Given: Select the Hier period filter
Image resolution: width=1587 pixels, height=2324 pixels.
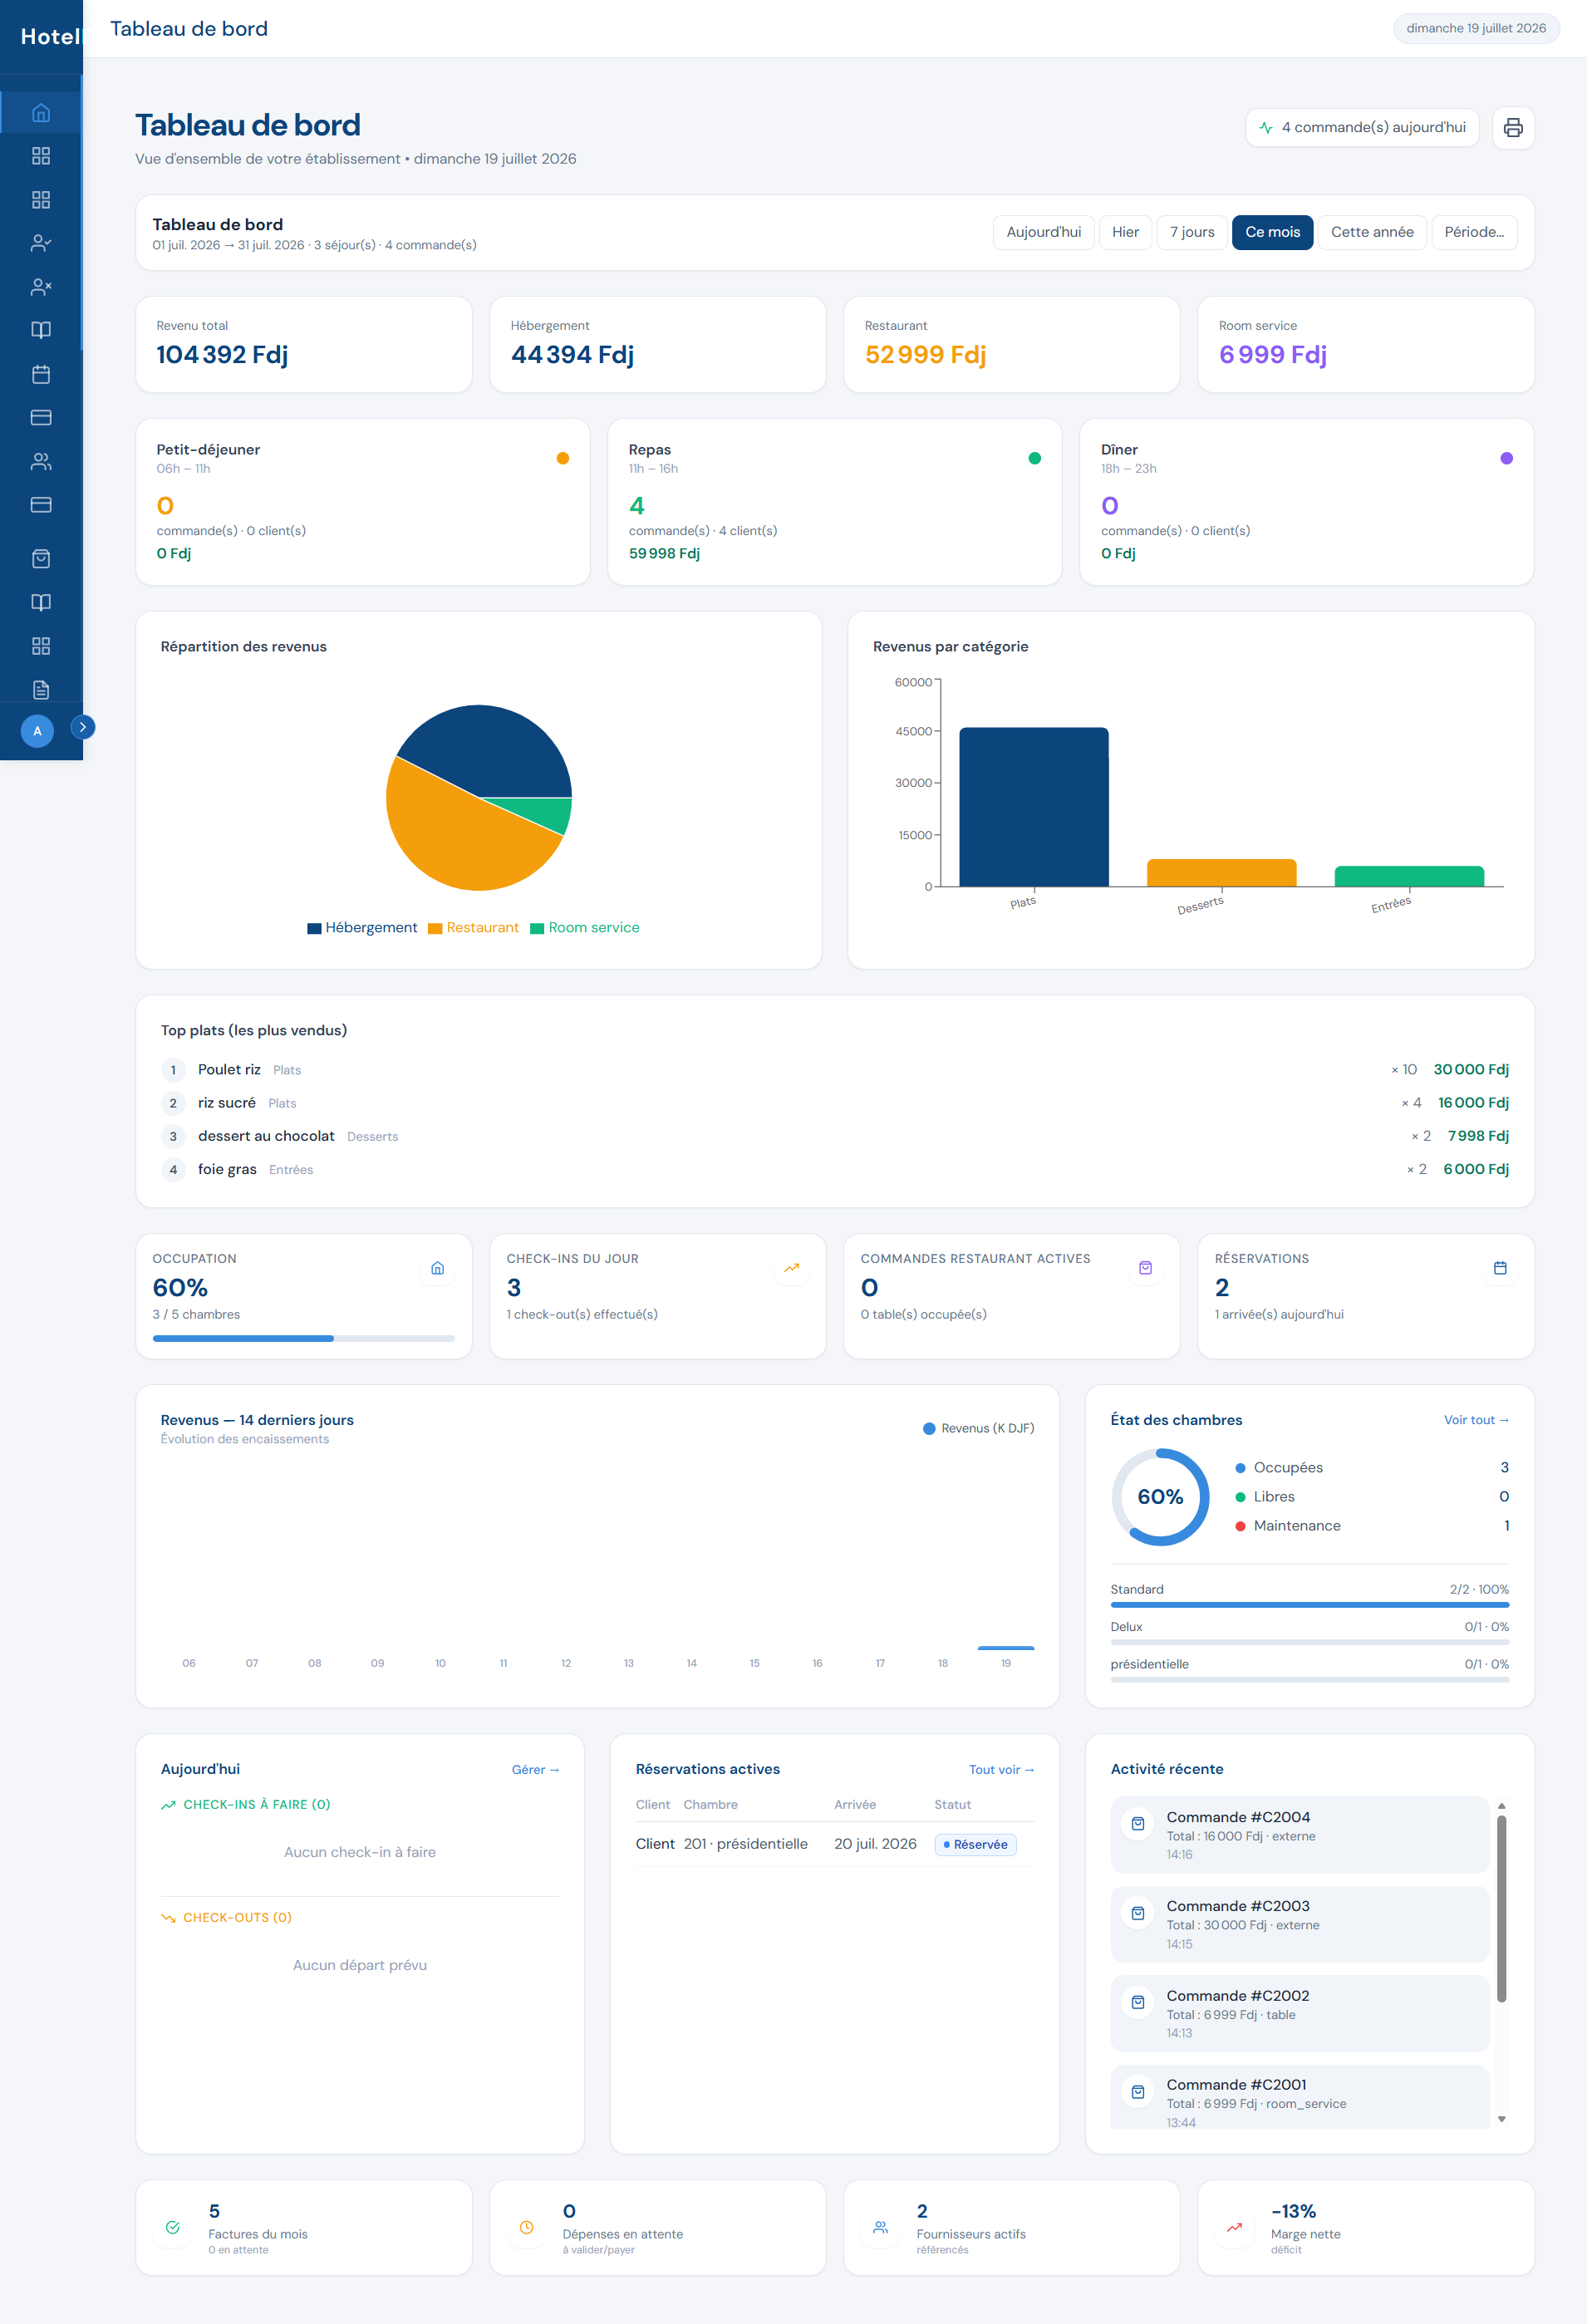Looking at the screenshot, I should point(1125,232).
